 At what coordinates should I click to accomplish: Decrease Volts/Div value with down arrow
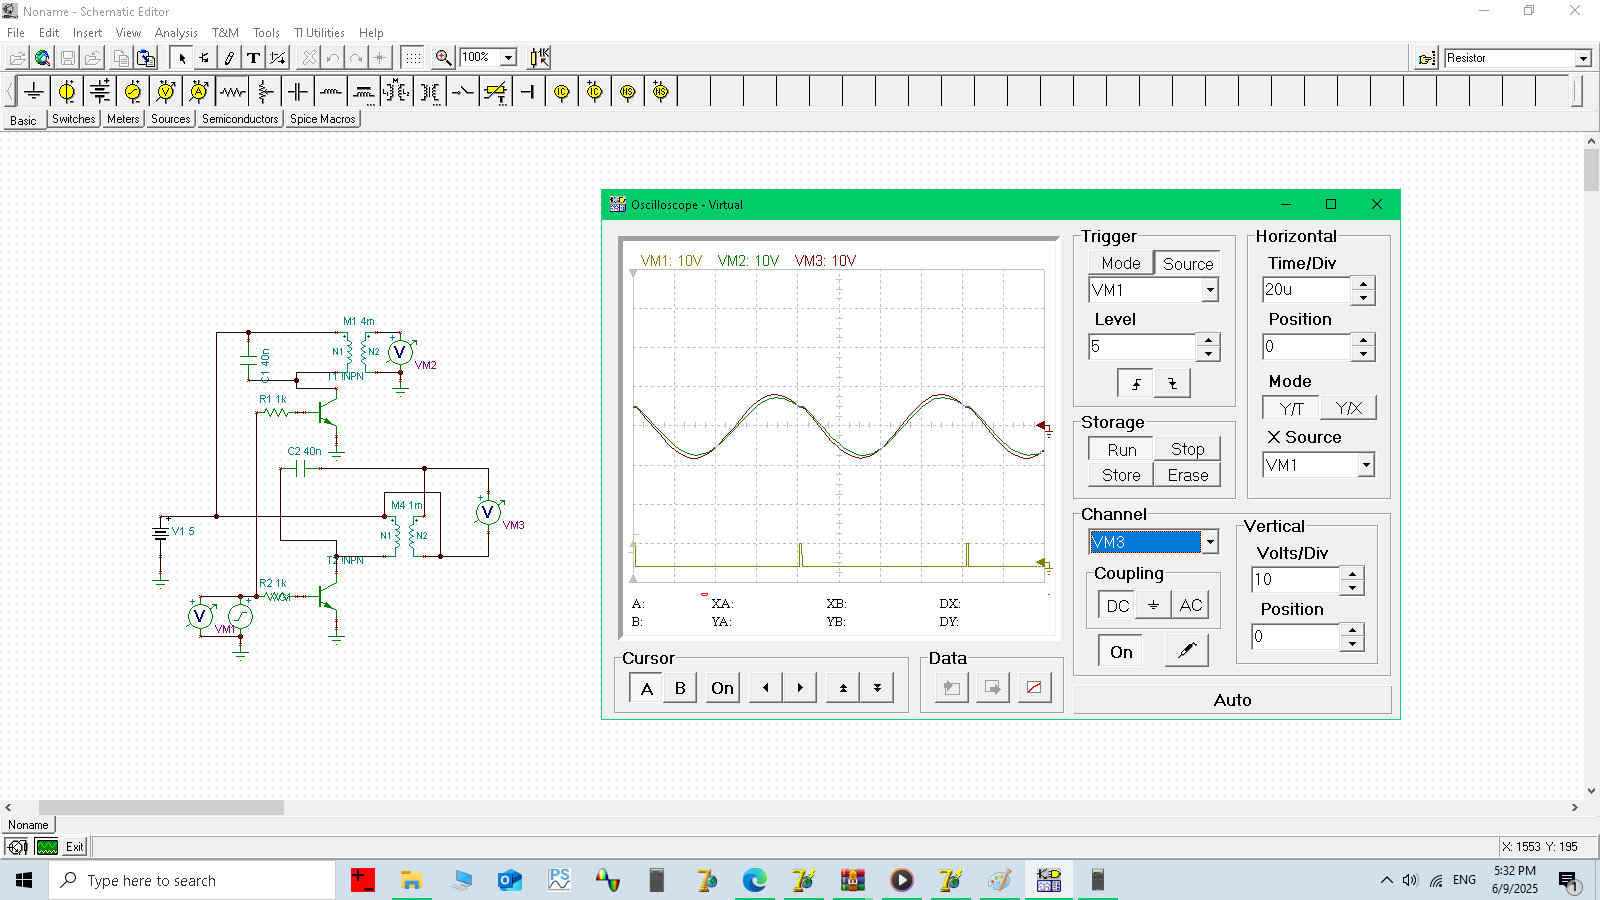(1352, 587)
